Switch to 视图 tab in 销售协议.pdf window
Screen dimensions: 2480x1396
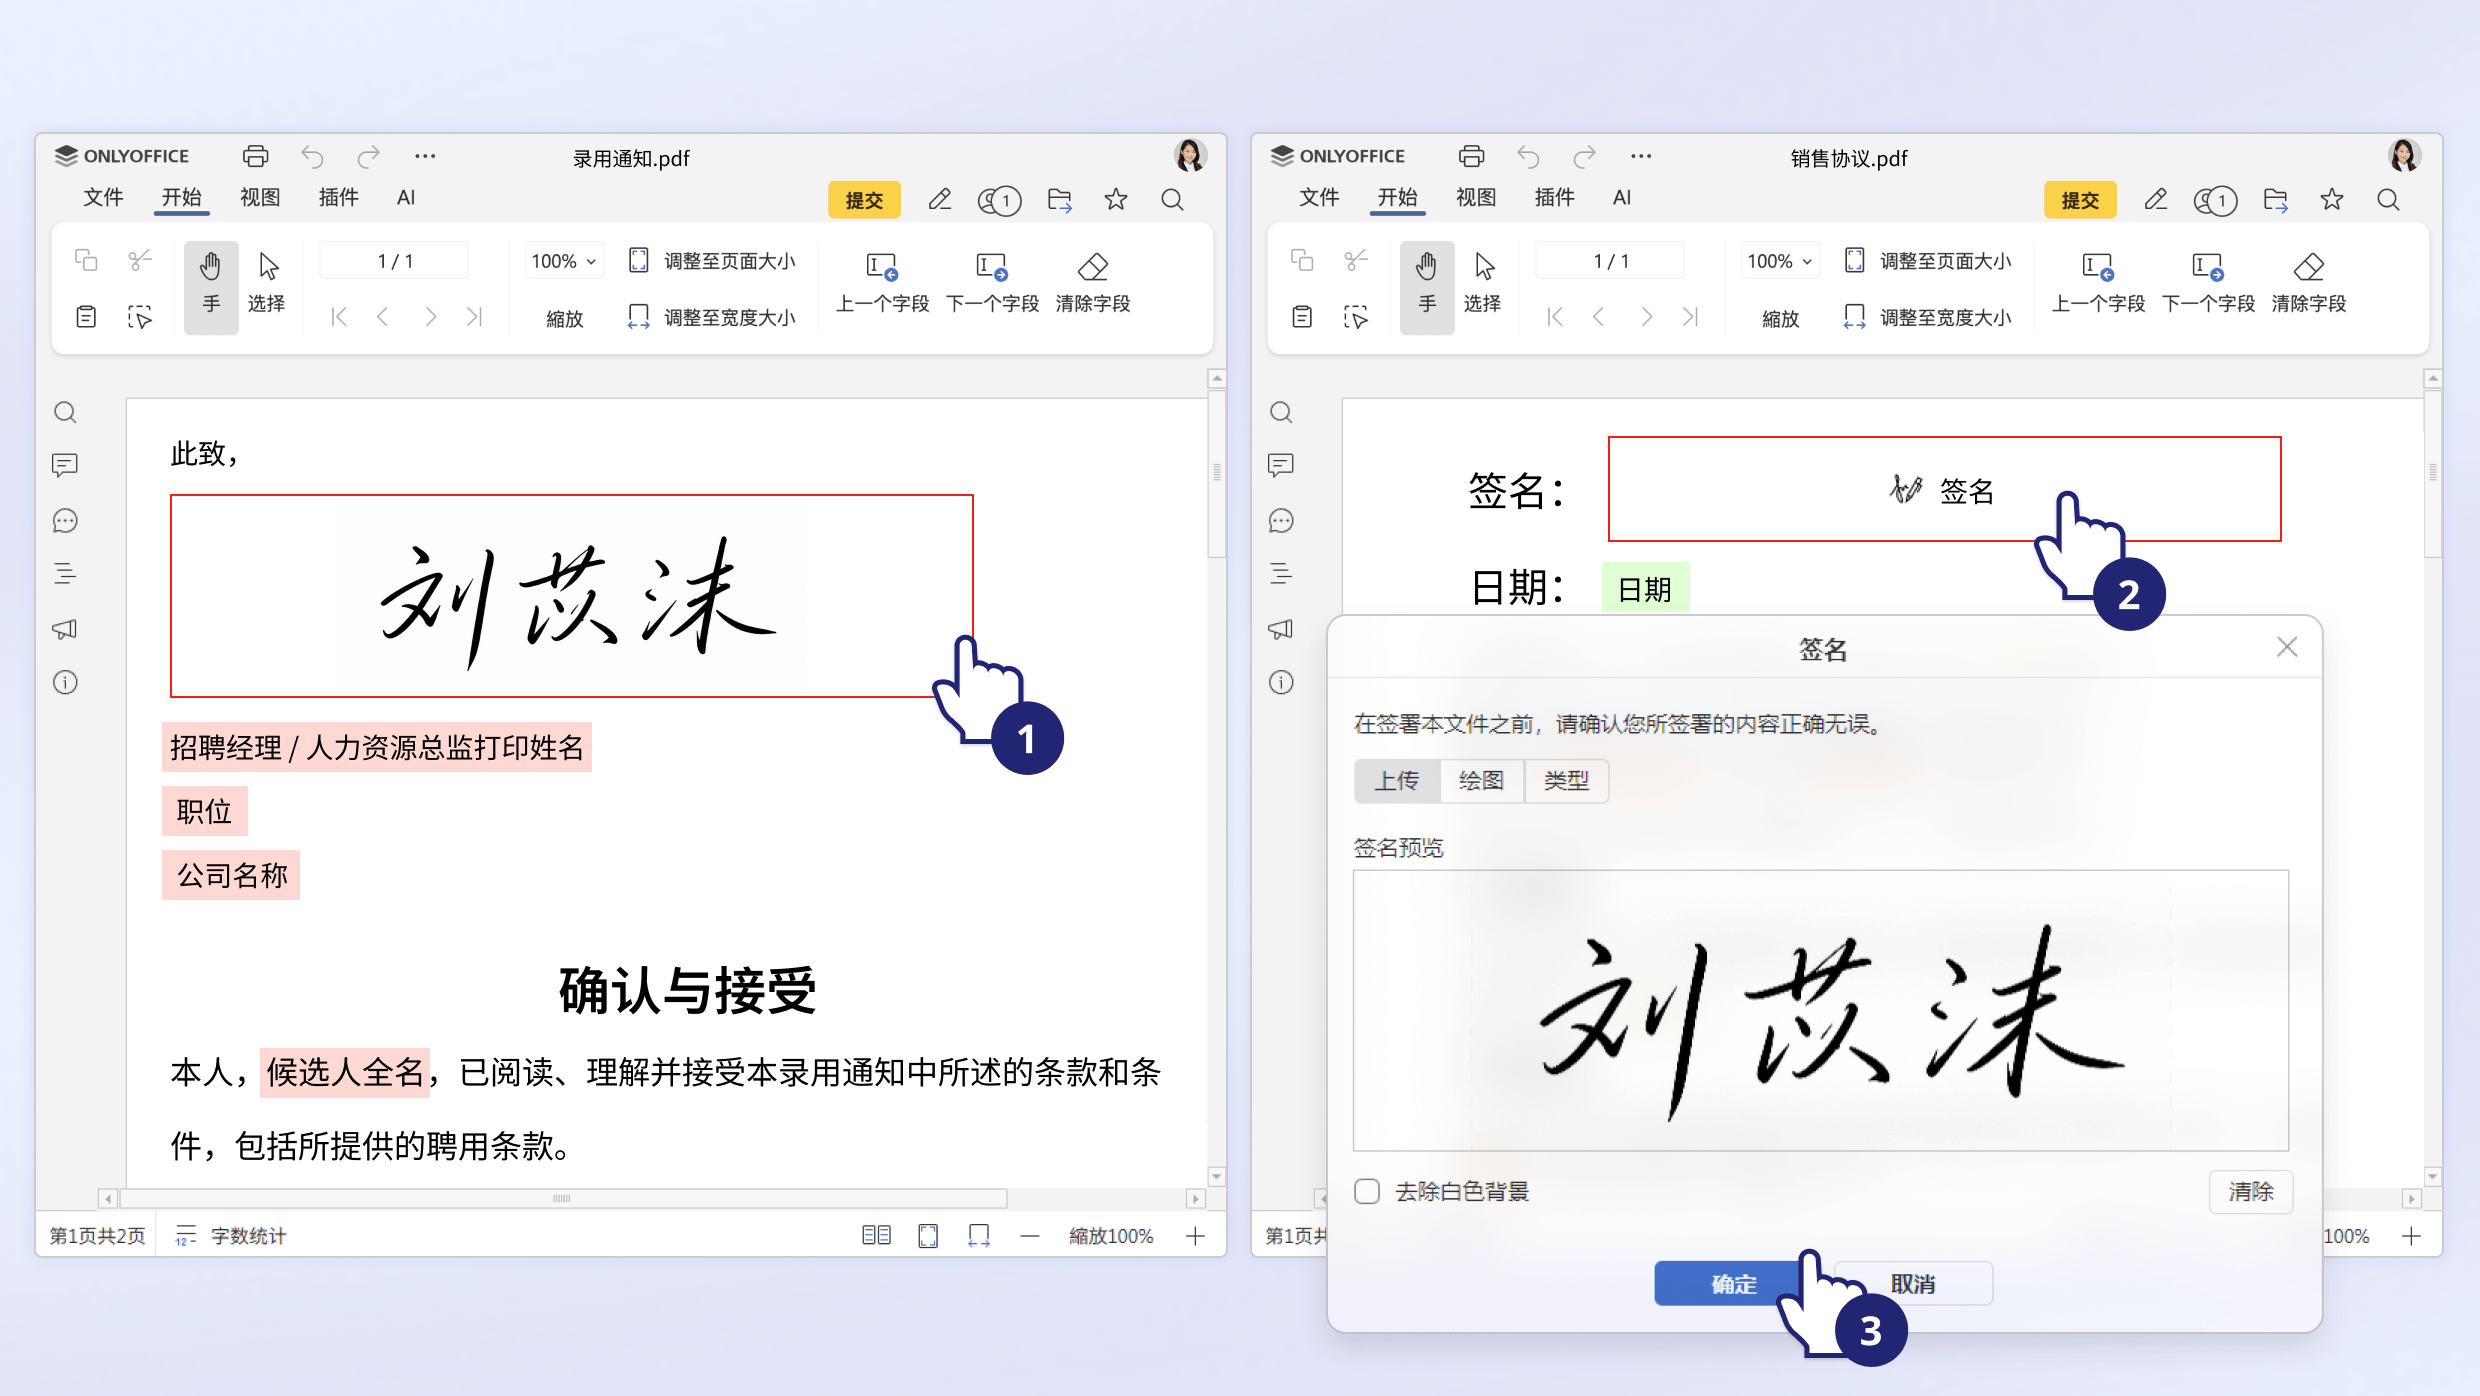pos(1476,198)
